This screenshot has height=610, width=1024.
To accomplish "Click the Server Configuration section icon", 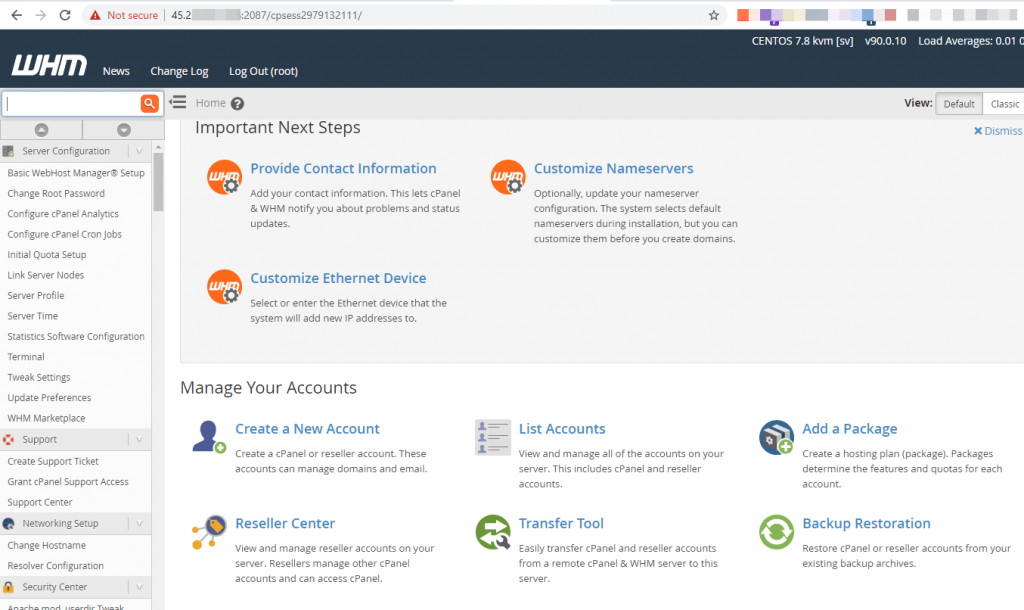I will pyautogui.click(x=8, y=151).
